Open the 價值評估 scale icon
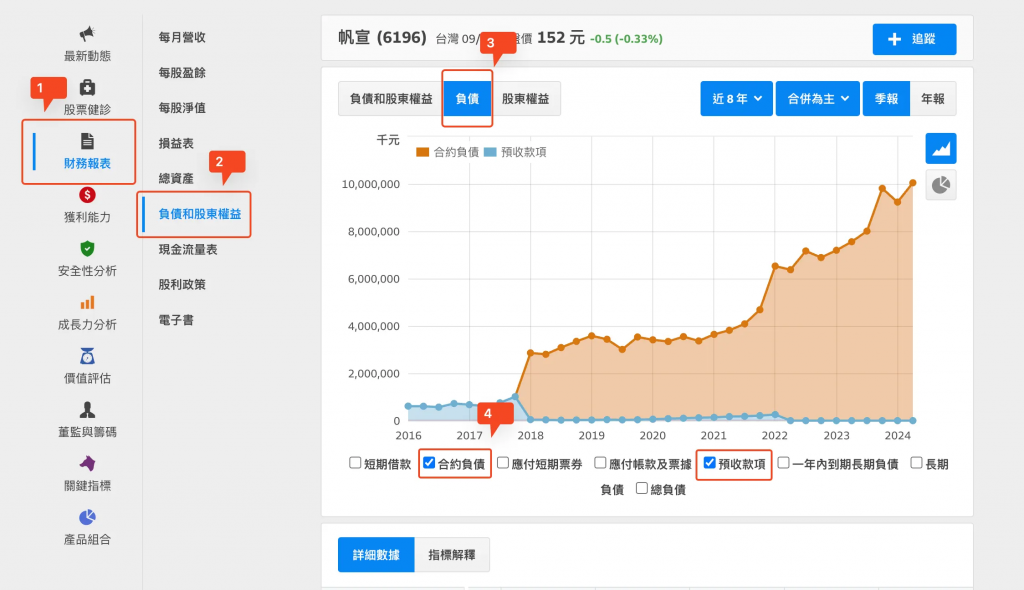Image resolution: width=1024 pixels, height=590 pixels. click(87, 356)
